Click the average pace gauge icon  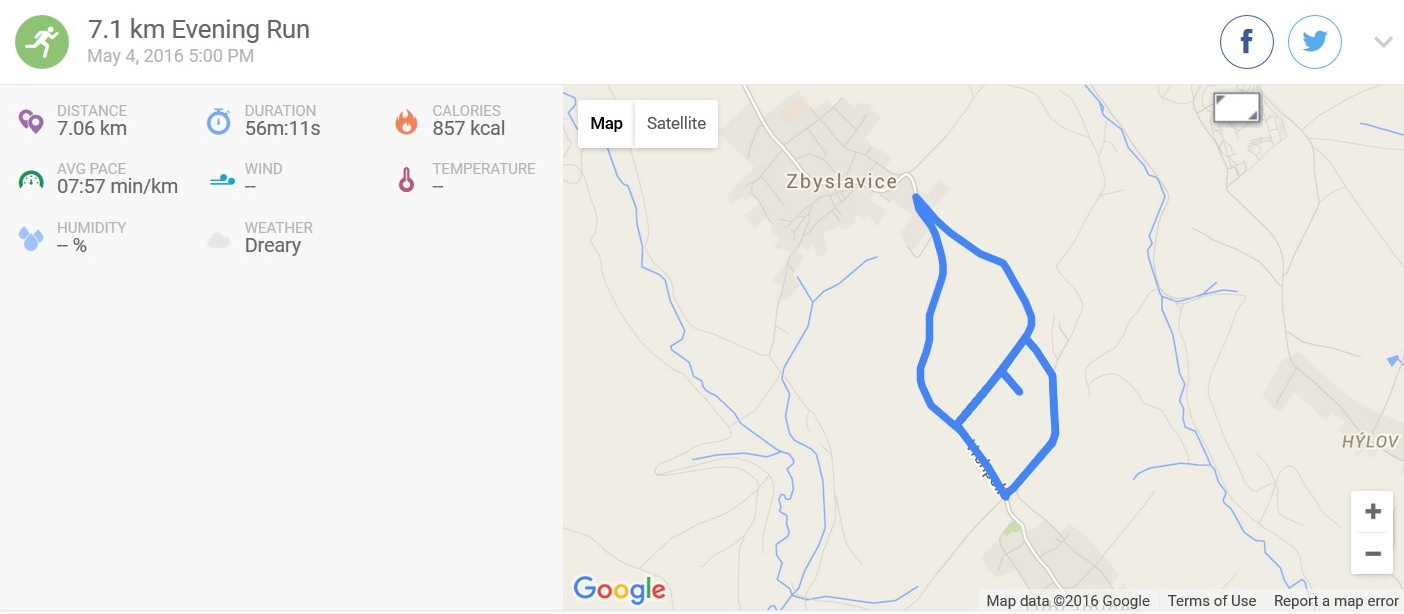[x=31, y=180]
